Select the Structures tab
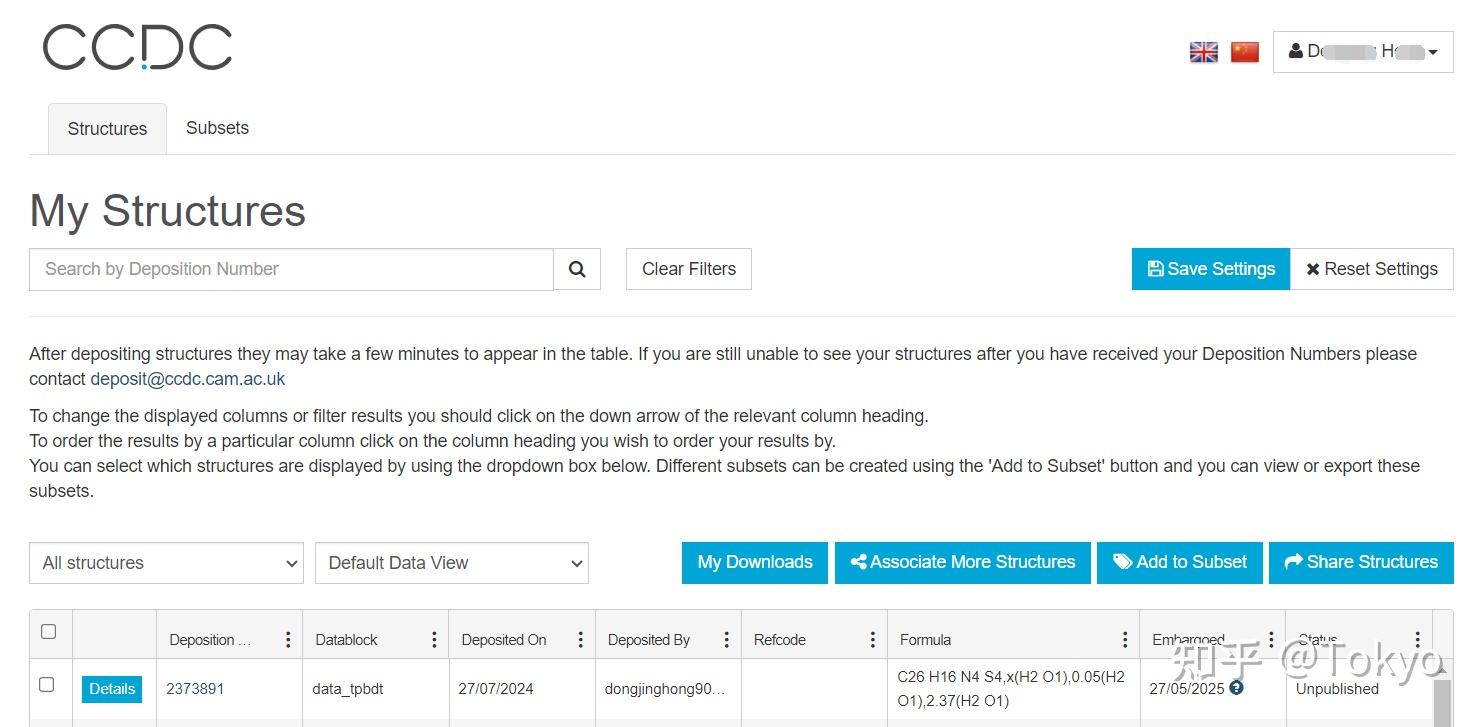Image resolution: width=1482 pixels, height=727 pixels. coord(107,129)
